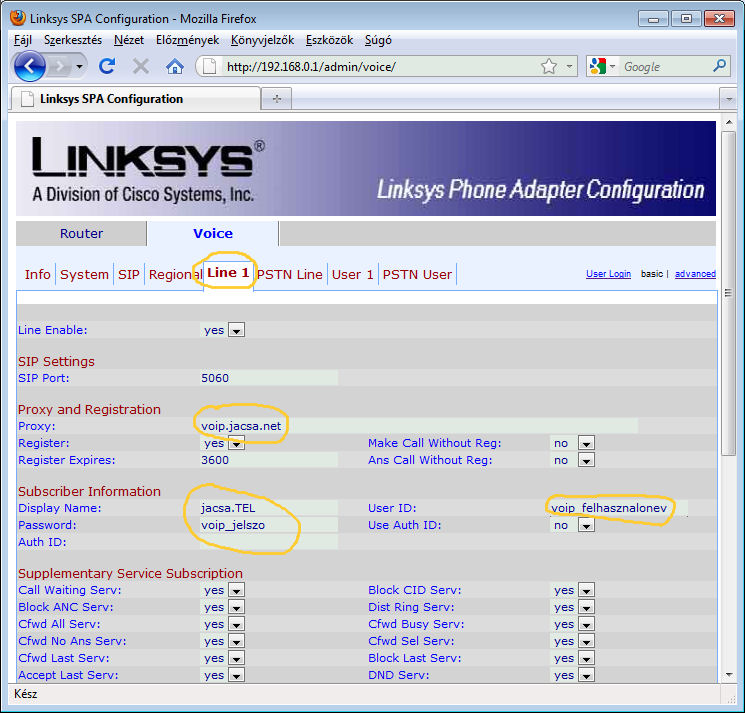Open the Line Enable dropdown

pyautogui.click(x=236, y=330)
